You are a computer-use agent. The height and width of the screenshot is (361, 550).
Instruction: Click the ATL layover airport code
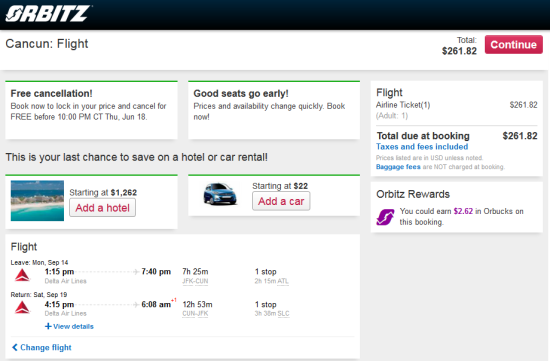pyautogui.click(x=283, y=281)
